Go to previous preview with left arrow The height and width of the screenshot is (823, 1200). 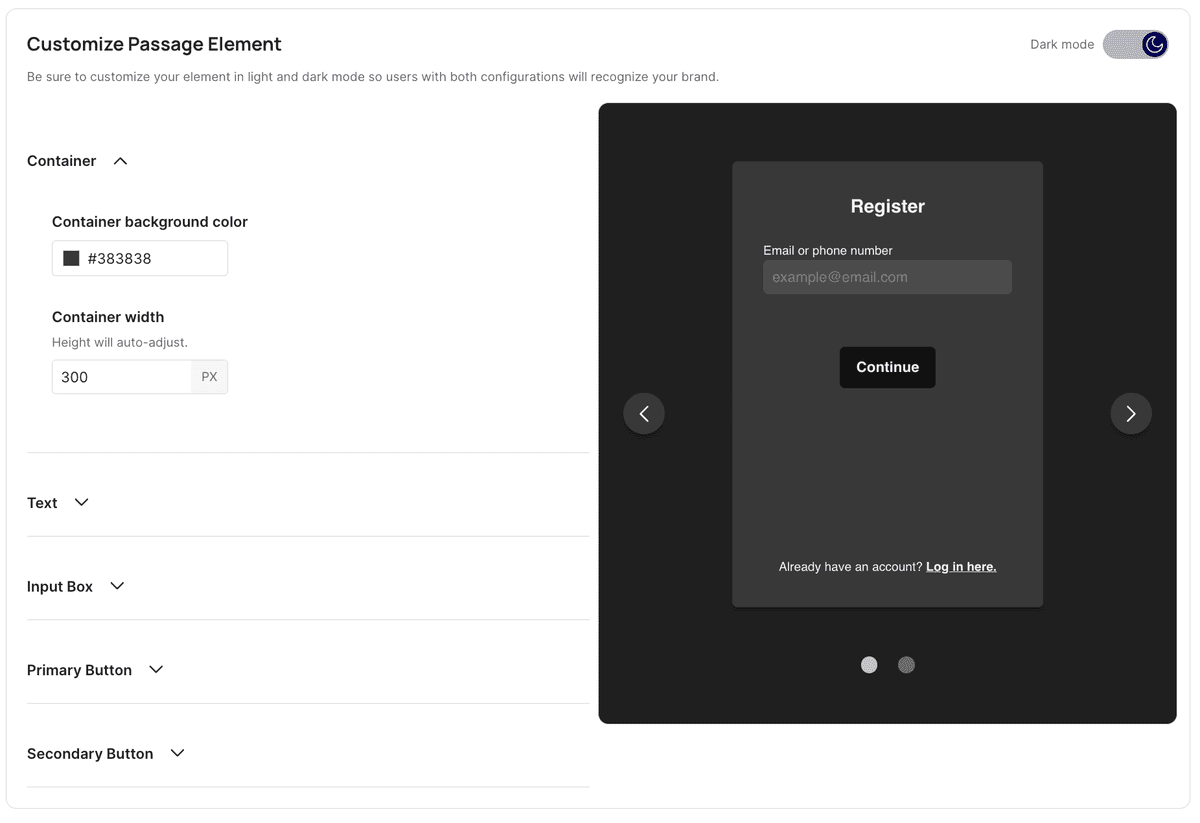pyautogui.click(x=644, y=414)
